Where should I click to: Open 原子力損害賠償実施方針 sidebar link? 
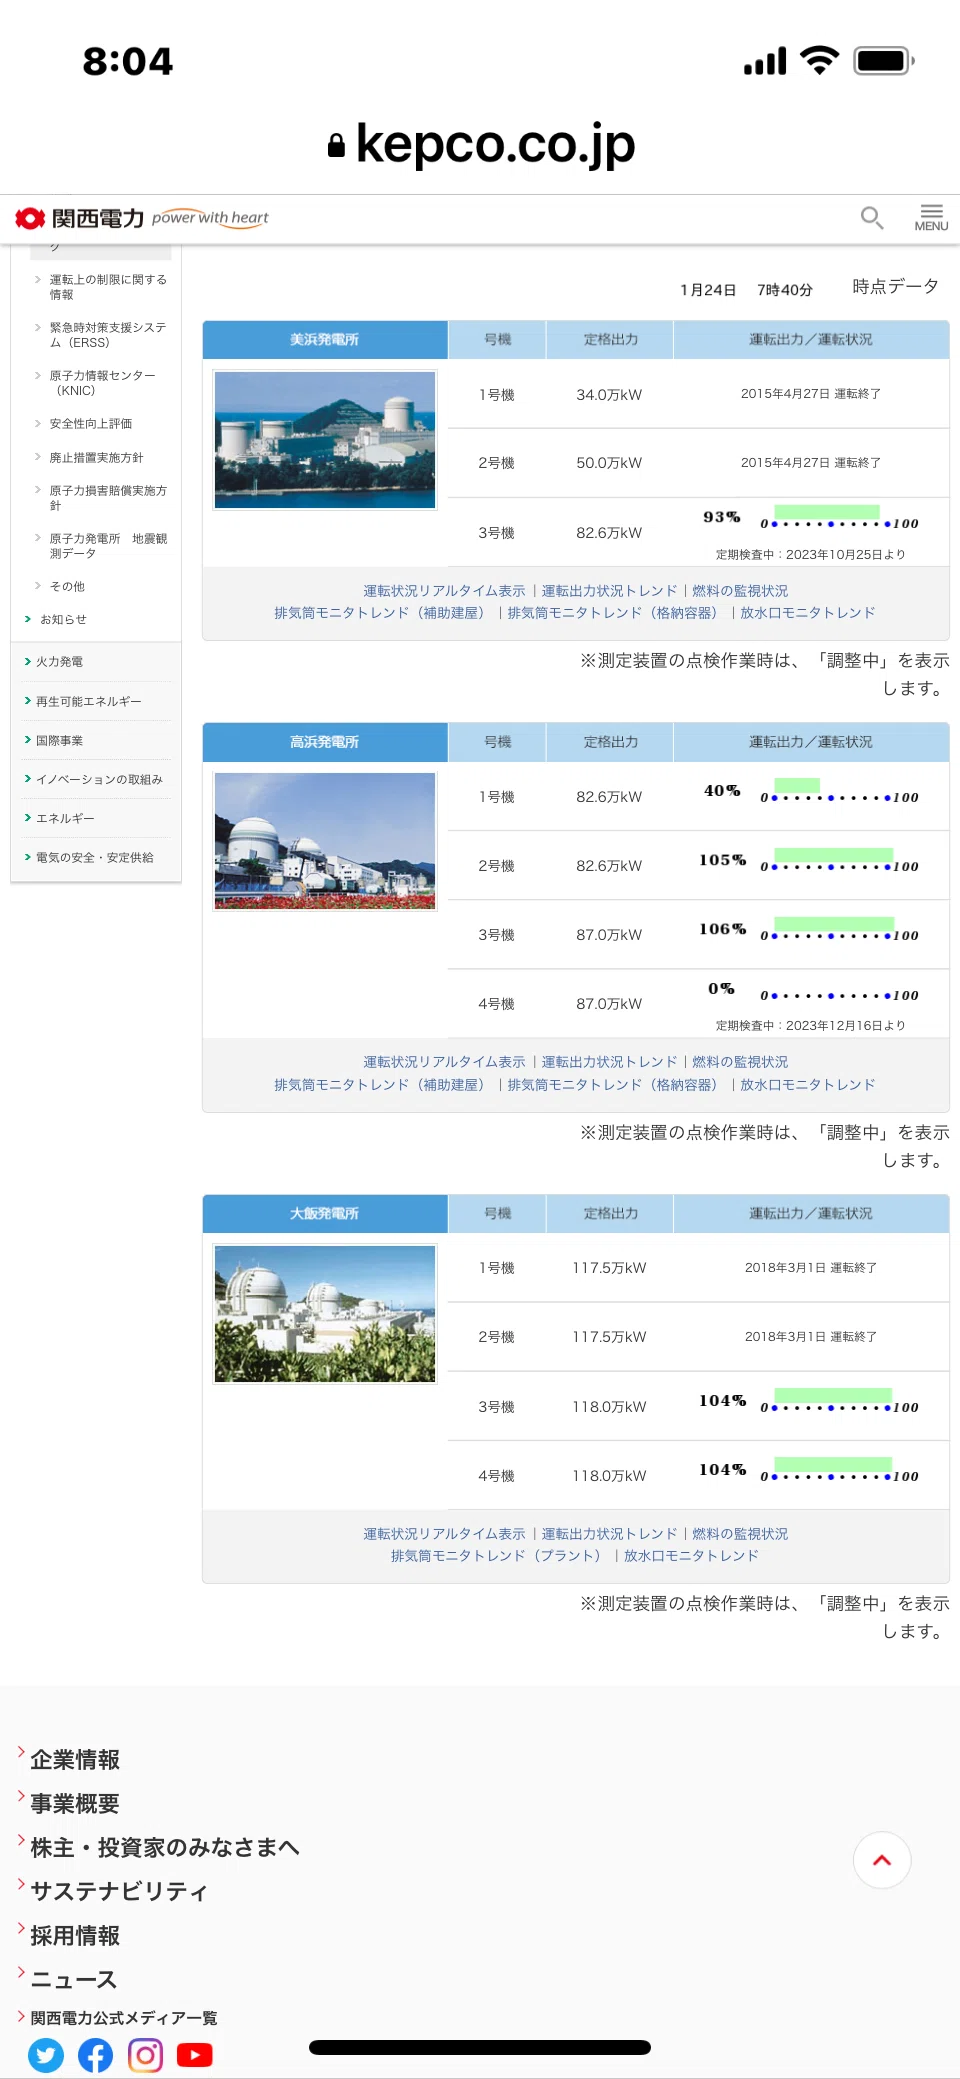(x=108, y=498)
